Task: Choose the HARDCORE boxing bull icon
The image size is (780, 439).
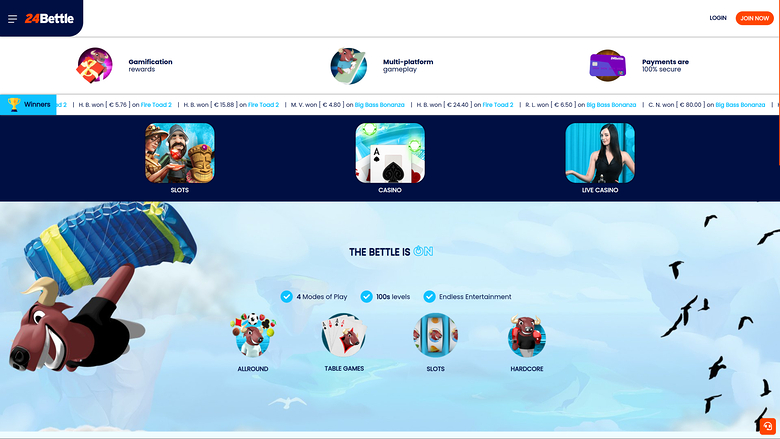Action: tap(527, 336)
